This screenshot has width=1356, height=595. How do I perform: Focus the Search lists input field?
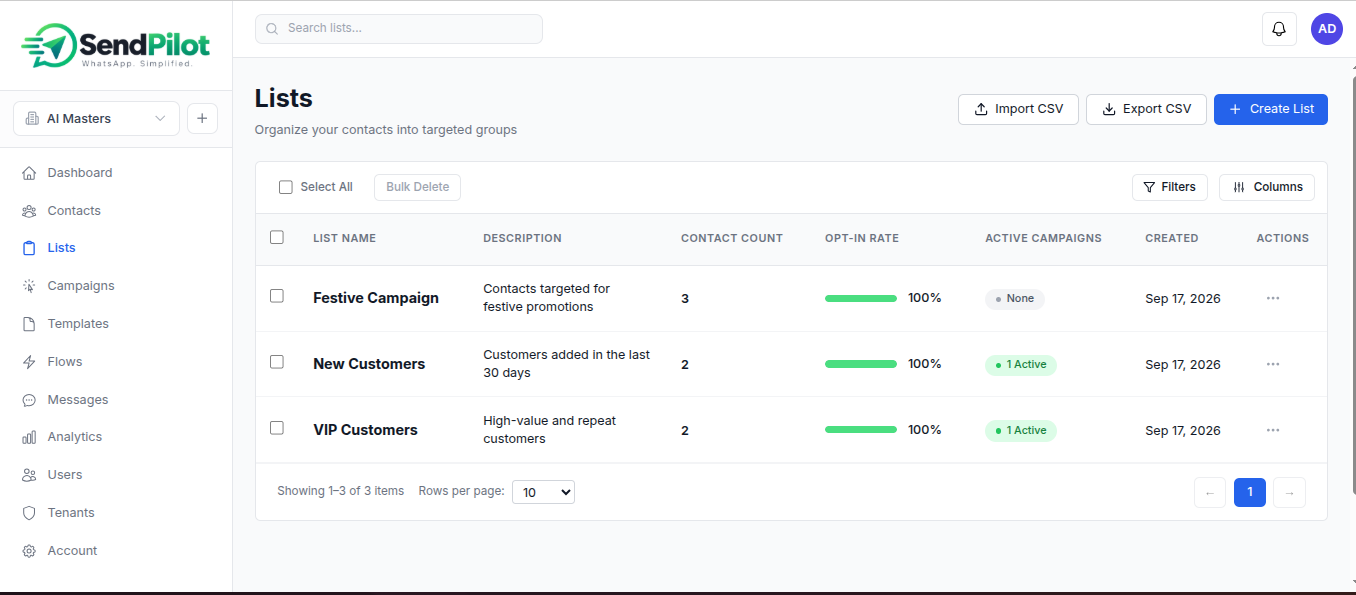(399, 29)
